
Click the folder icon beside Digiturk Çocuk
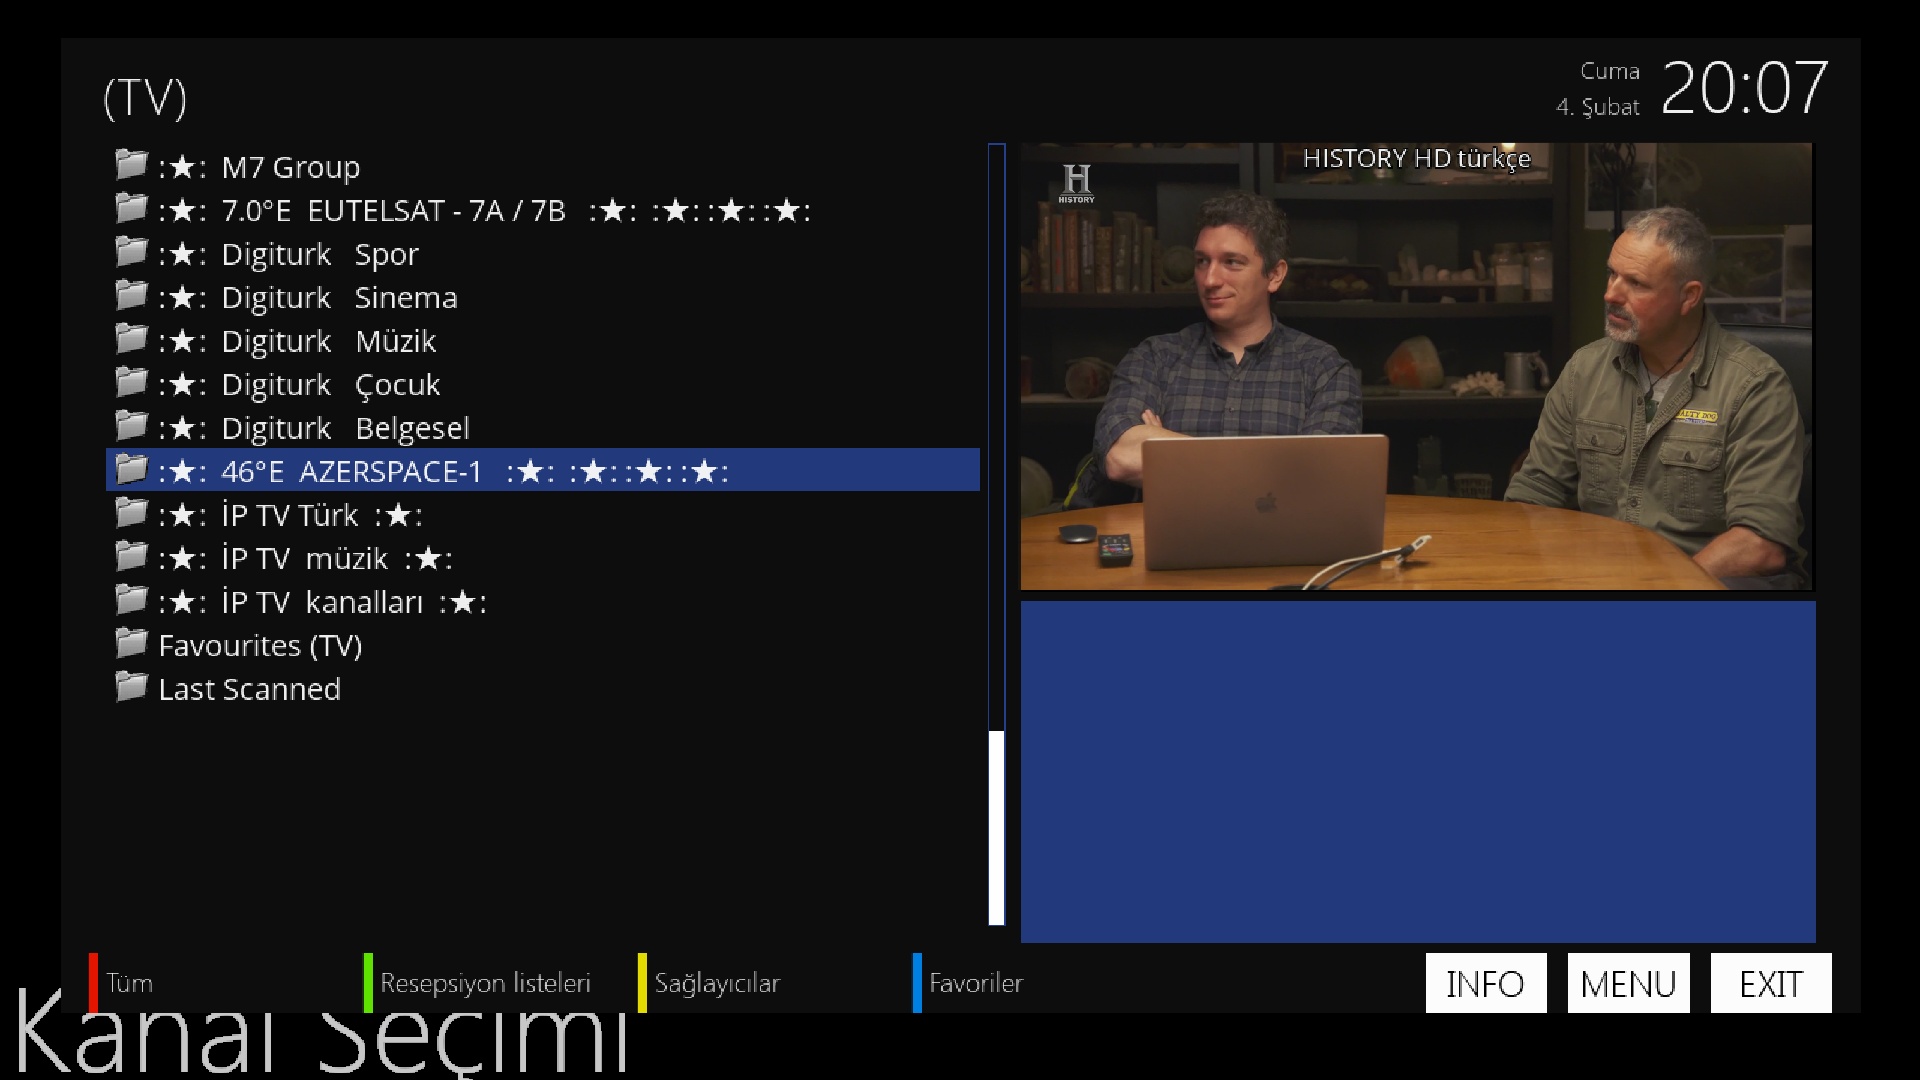click(x=131, y=382)
